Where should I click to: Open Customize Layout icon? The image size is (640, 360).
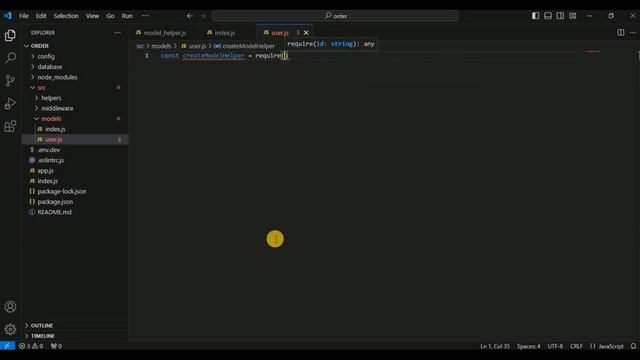click(573, 16)
